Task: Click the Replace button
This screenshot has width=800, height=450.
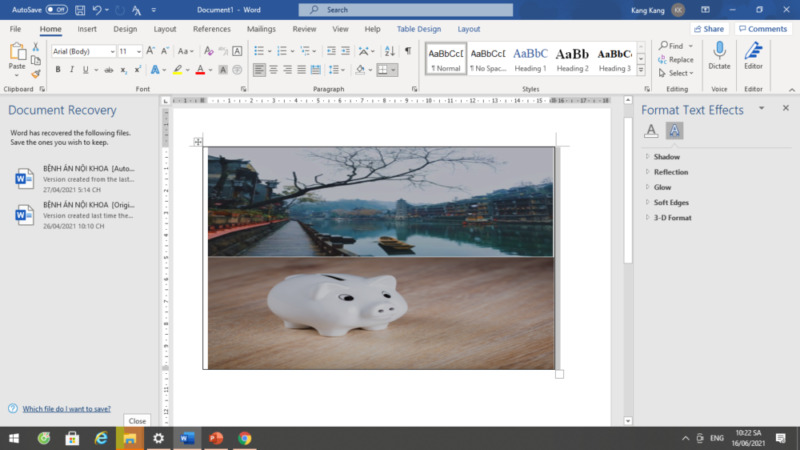Action: (x=676, y=60)
